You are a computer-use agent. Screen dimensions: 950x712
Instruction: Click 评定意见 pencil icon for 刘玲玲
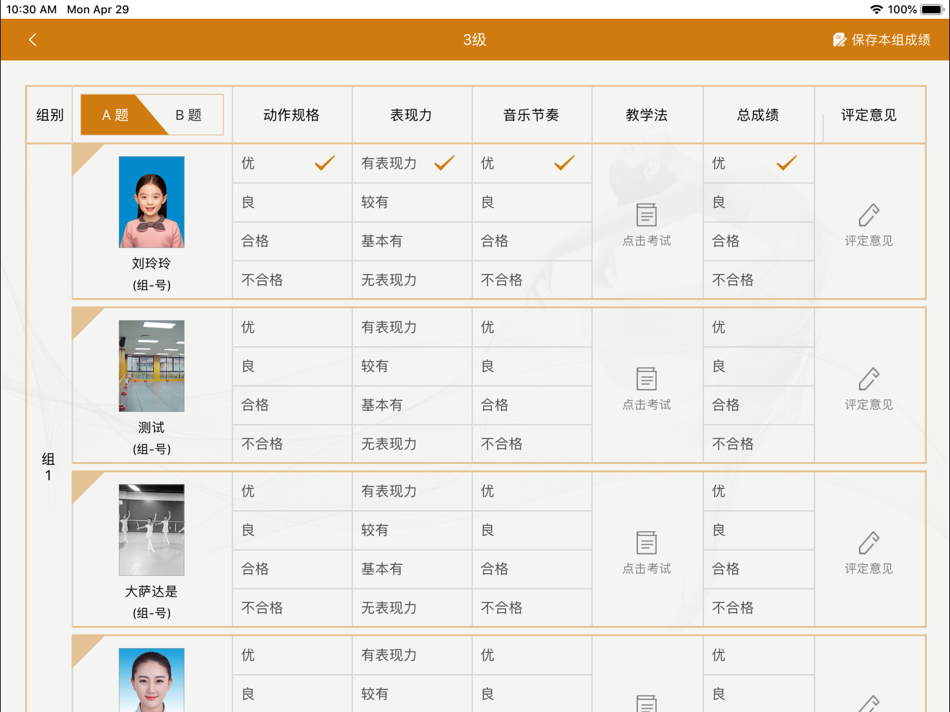coord(869,215)
